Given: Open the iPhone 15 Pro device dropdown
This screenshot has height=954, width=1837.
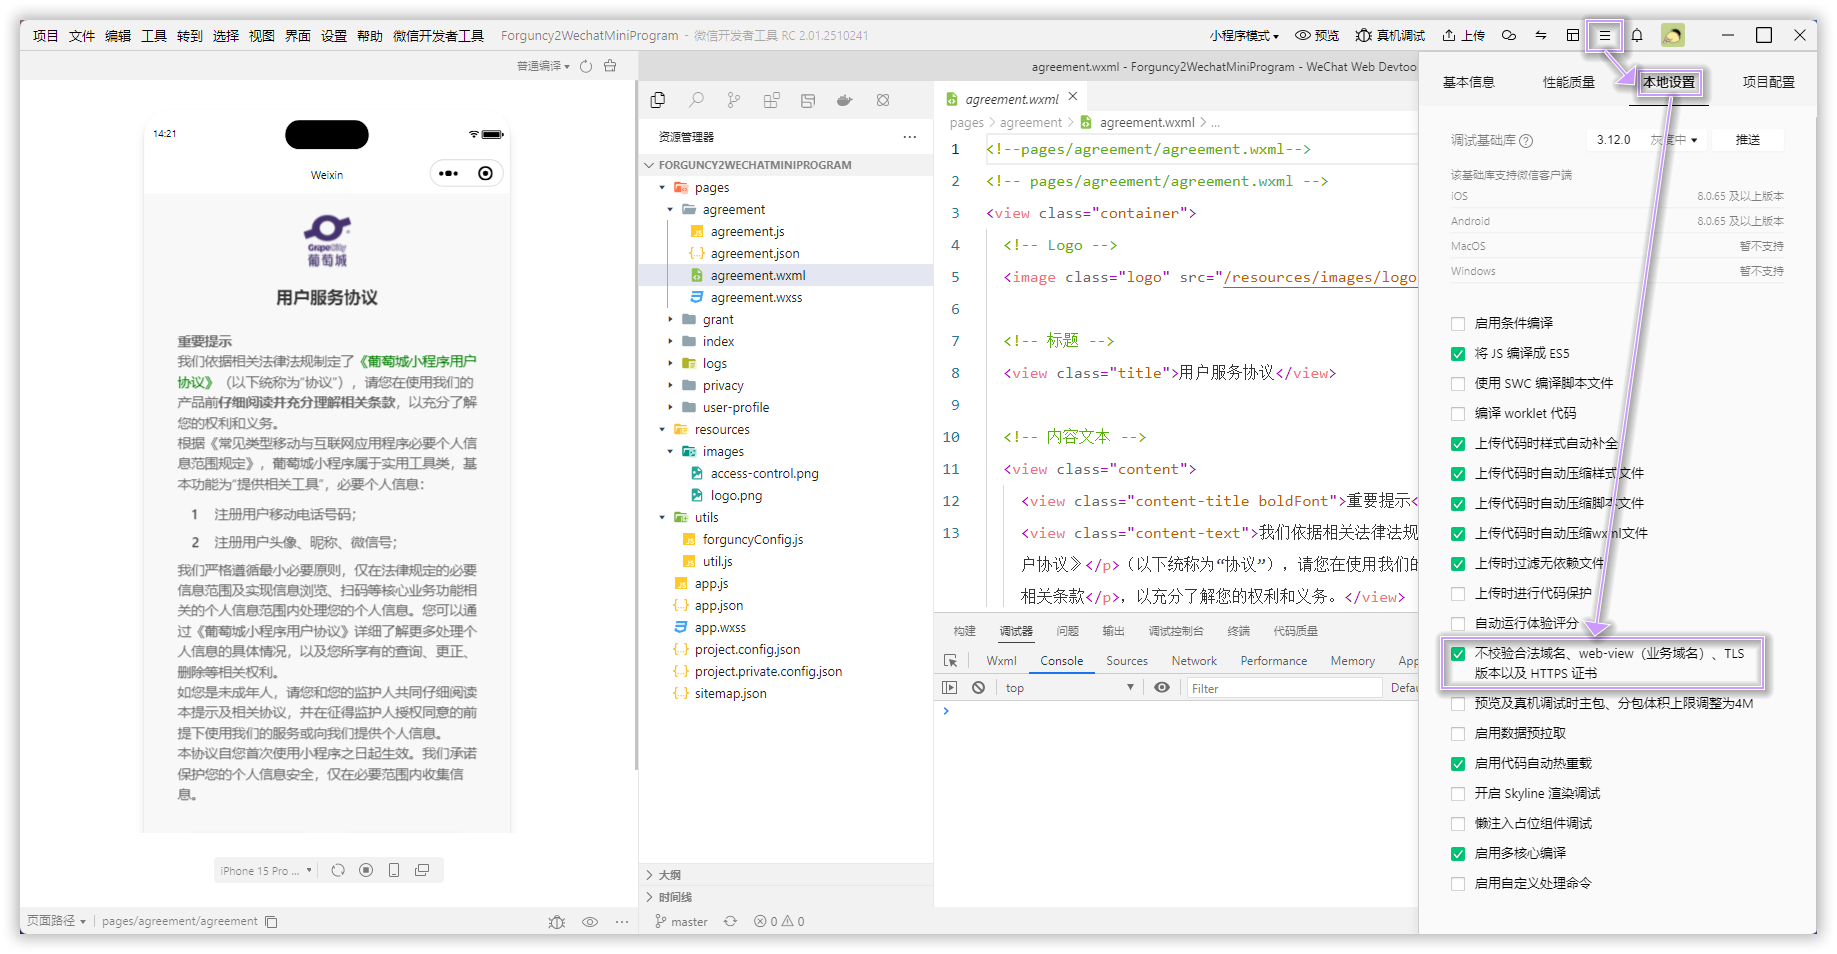Looking at the screenshot, I should pos(266,871).
